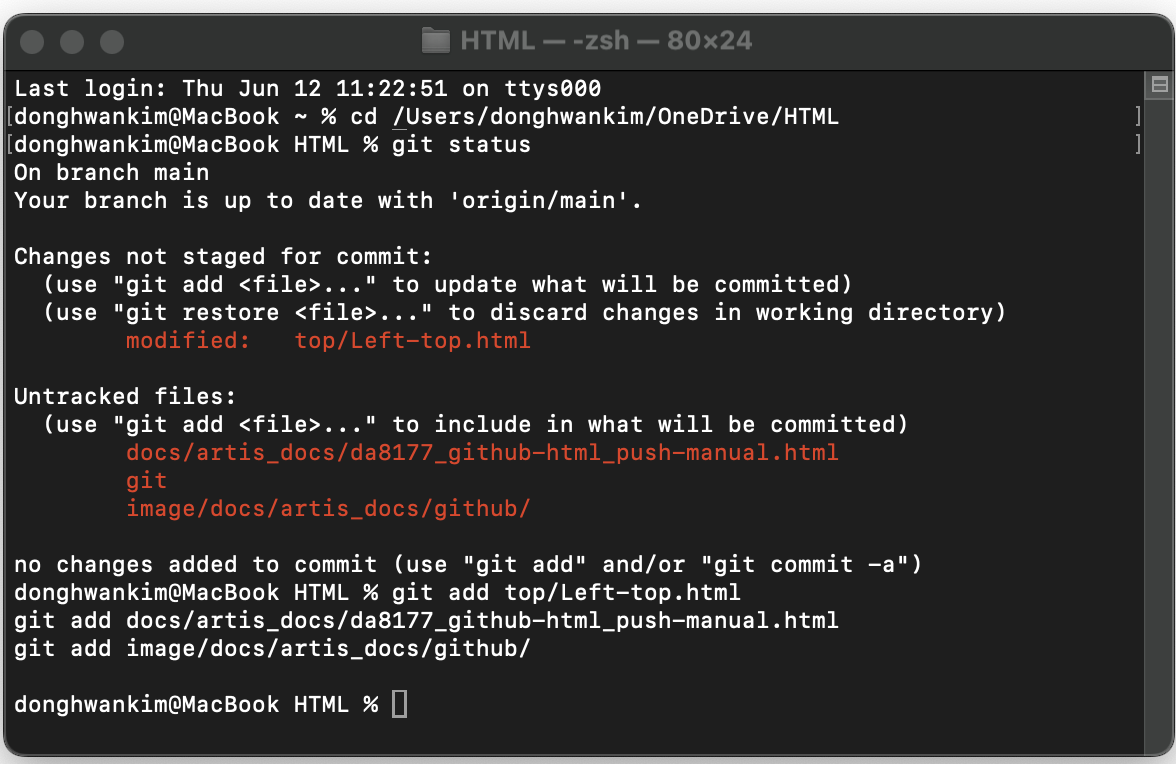Click the cursor block at the last prompt

tap(400, 704)
